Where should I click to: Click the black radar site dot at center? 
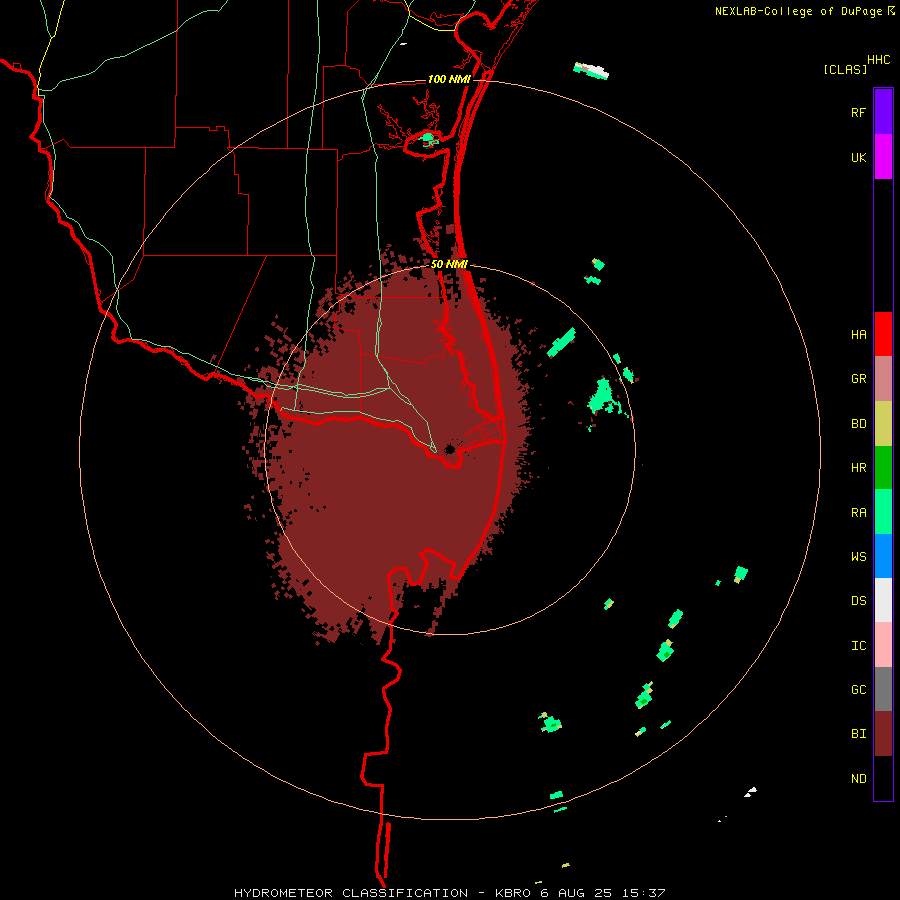449,449
